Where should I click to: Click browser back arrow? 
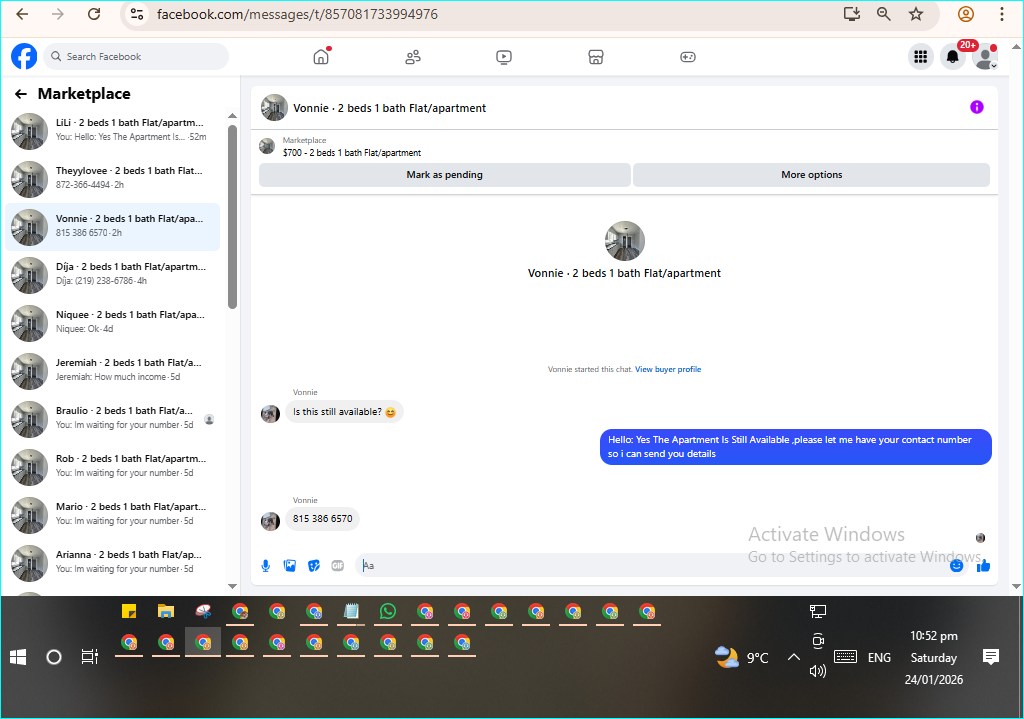point(22,14)
